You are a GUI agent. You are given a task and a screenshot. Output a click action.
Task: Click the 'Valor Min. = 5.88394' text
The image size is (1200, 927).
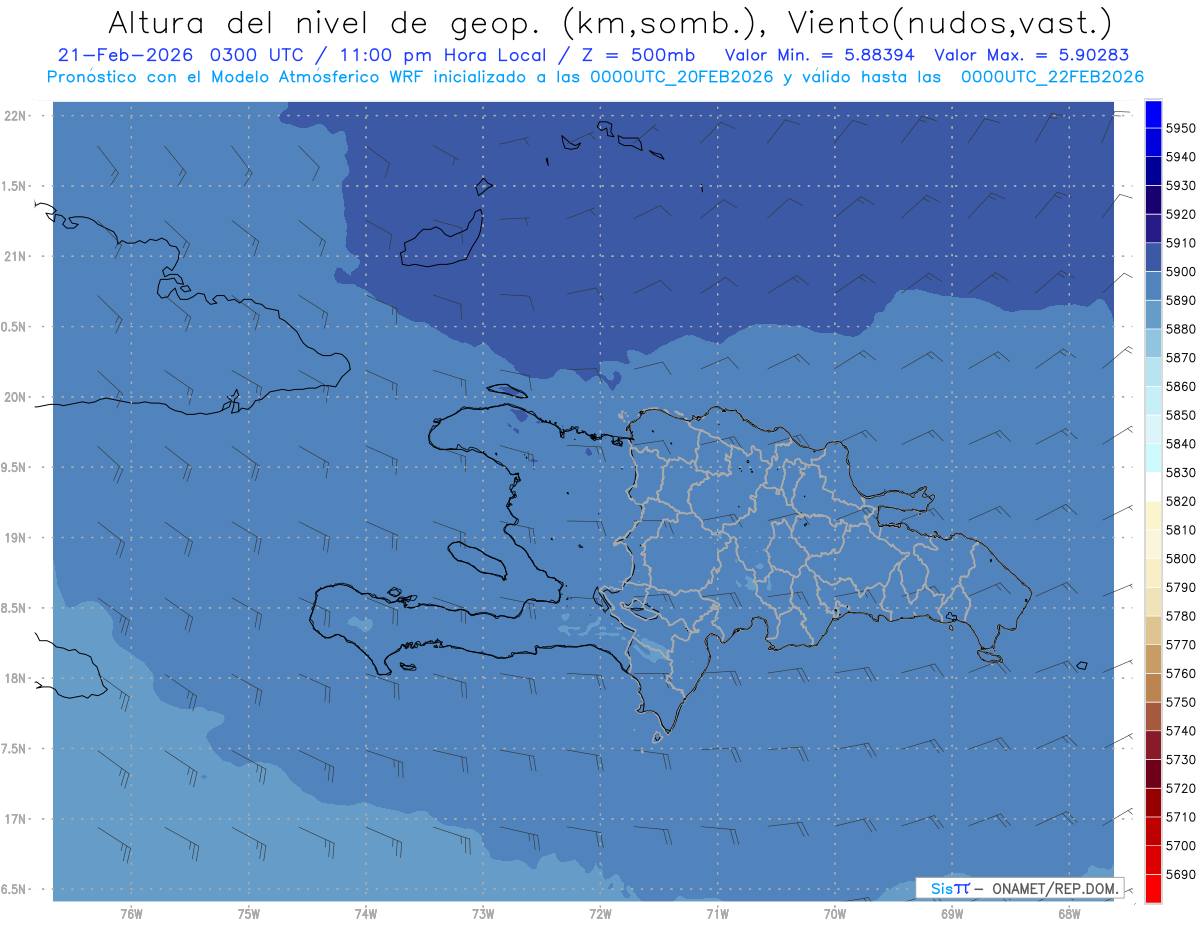pyautogui.click(x=820, y=55)
